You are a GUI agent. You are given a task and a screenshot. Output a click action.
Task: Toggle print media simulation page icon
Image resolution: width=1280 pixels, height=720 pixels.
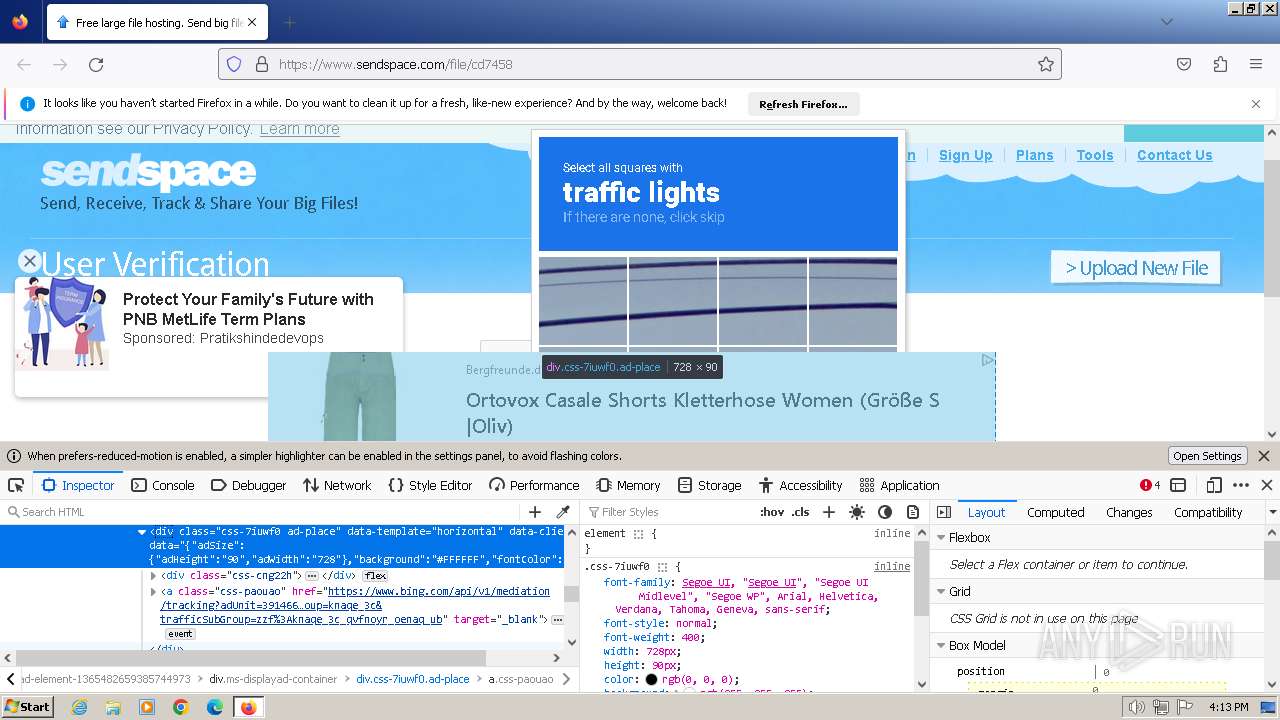[x=913, y=512]
